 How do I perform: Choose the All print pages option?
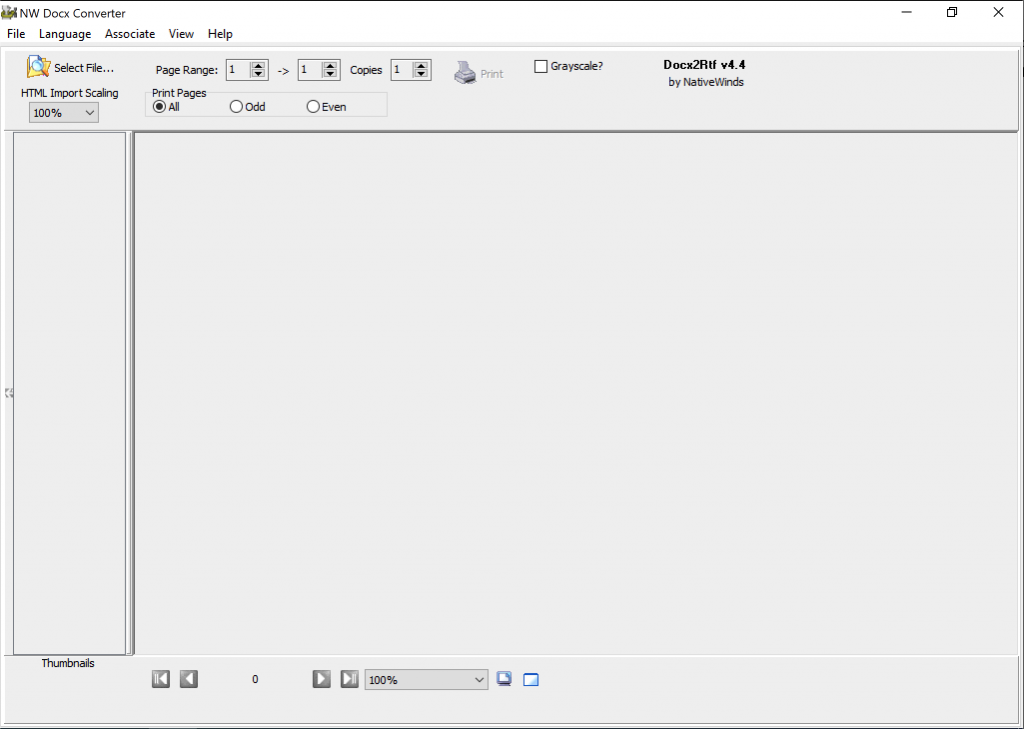pyautogui.click(x=159, y=107)
